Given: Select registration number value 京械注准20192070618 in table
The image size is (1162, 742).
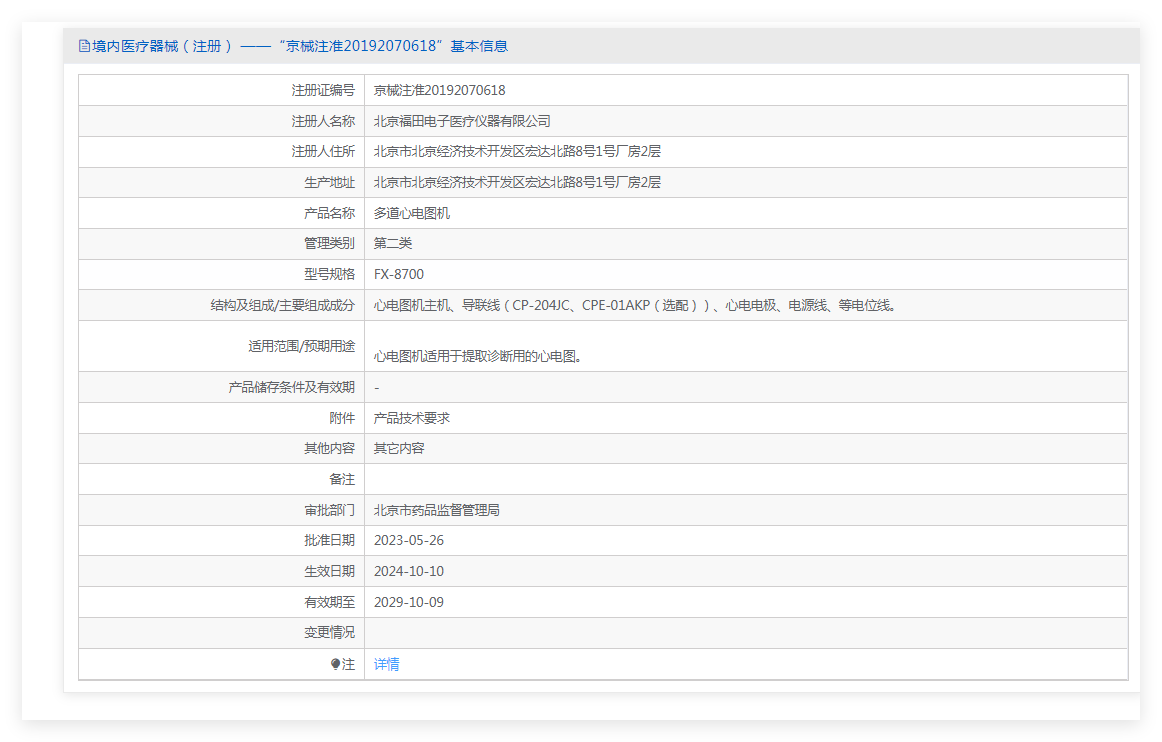Looking at the screenshot, I should click(439, 90).
